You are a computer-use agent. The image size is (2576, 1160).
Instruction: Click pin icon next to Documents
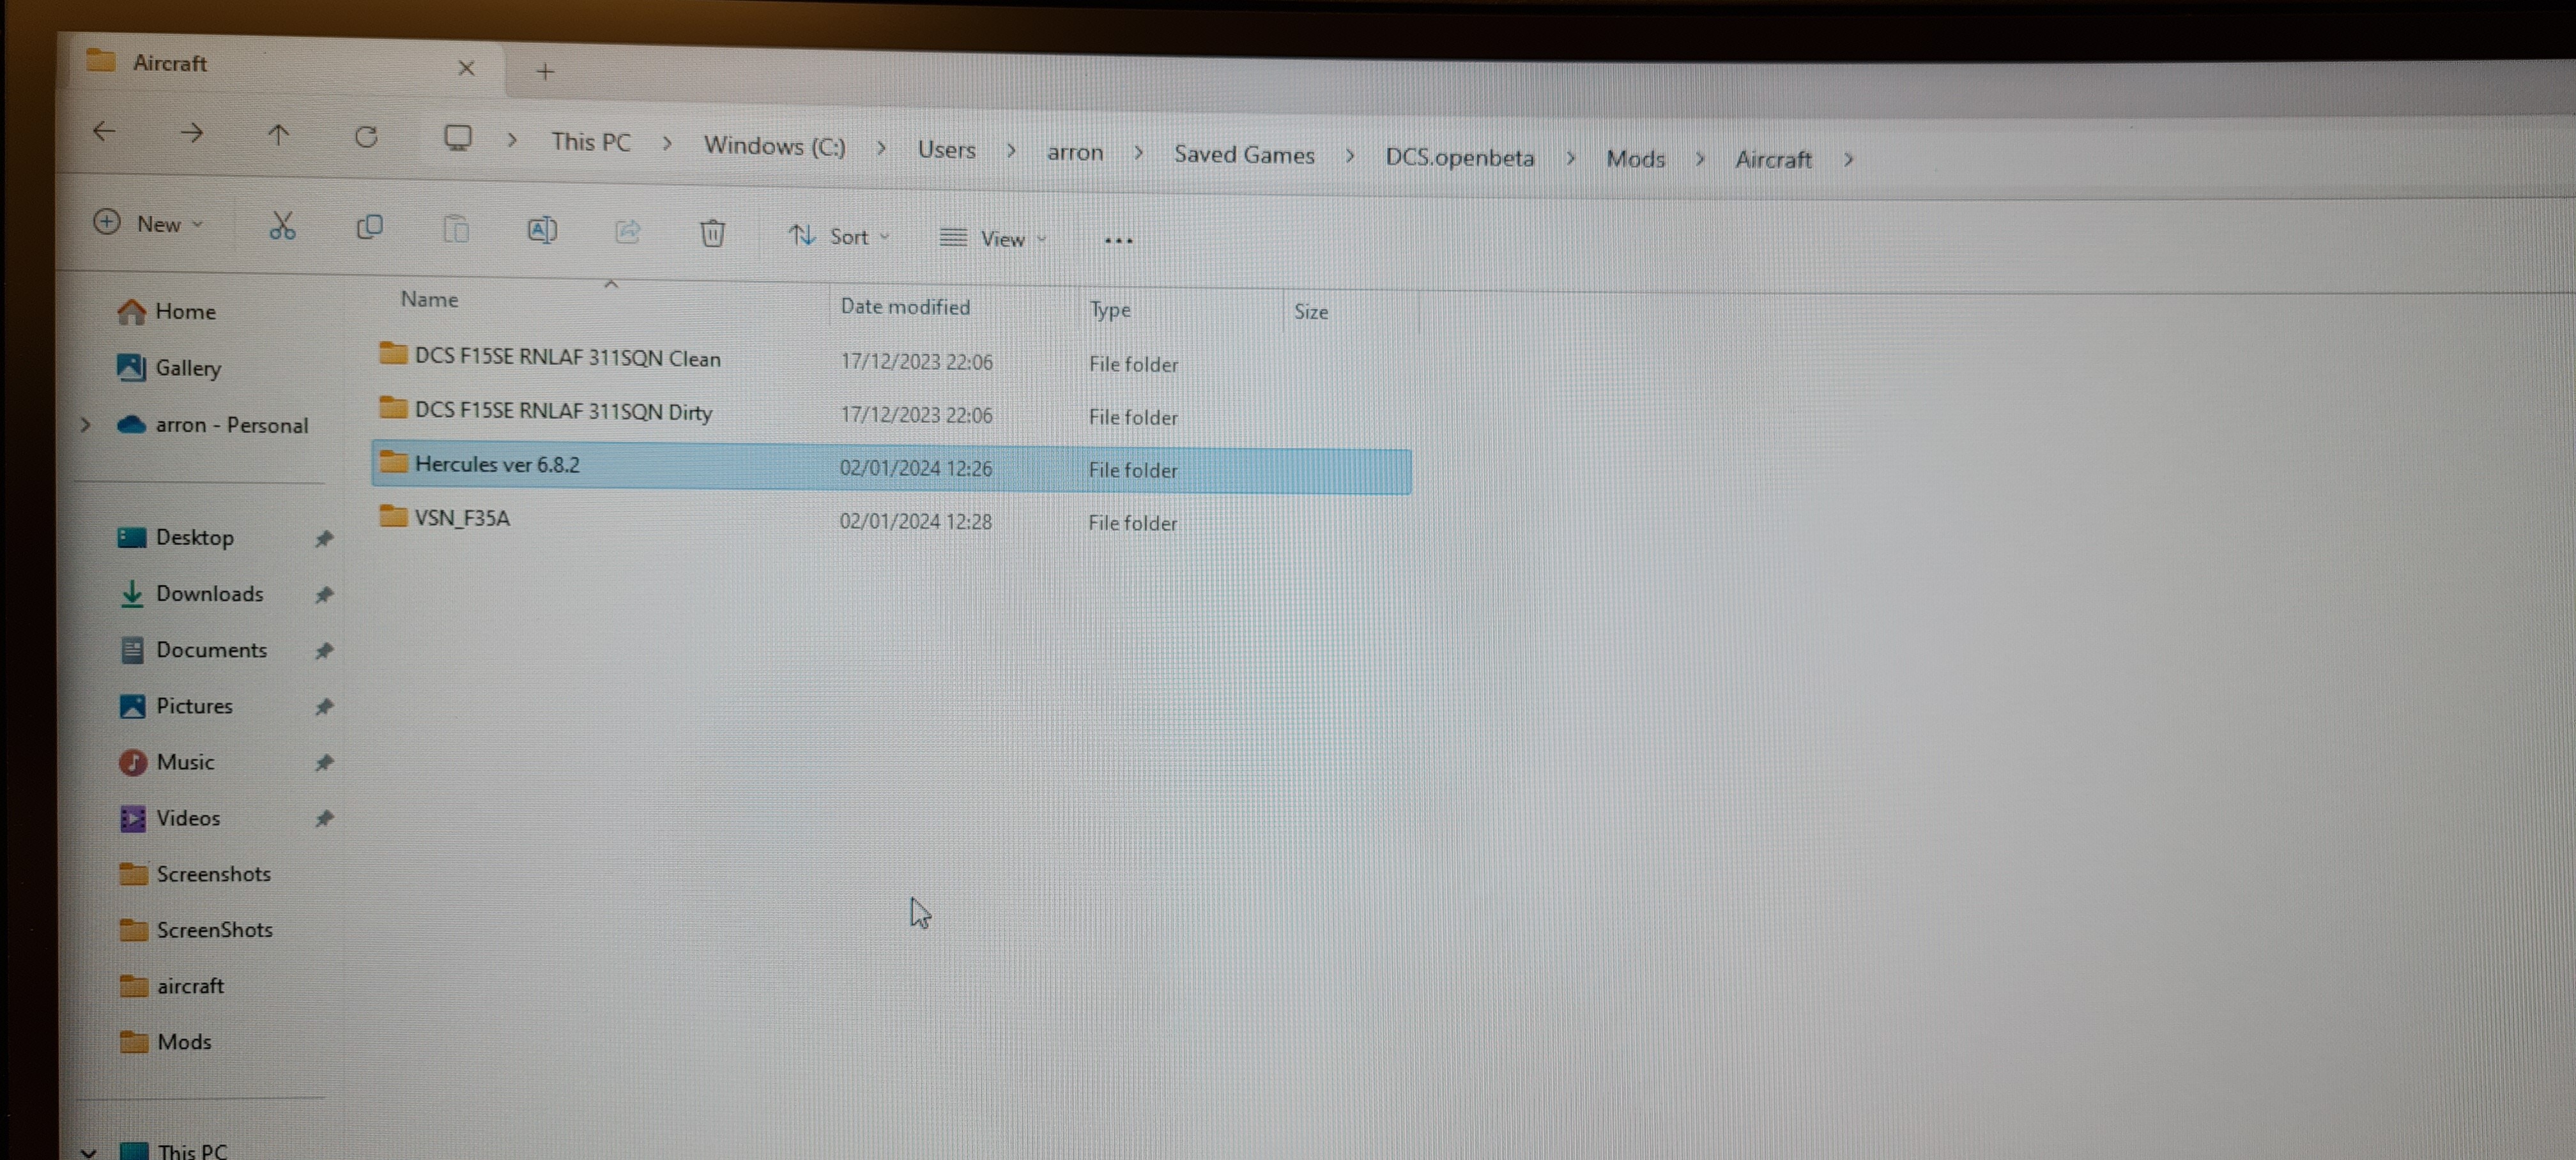click(323, 650)
